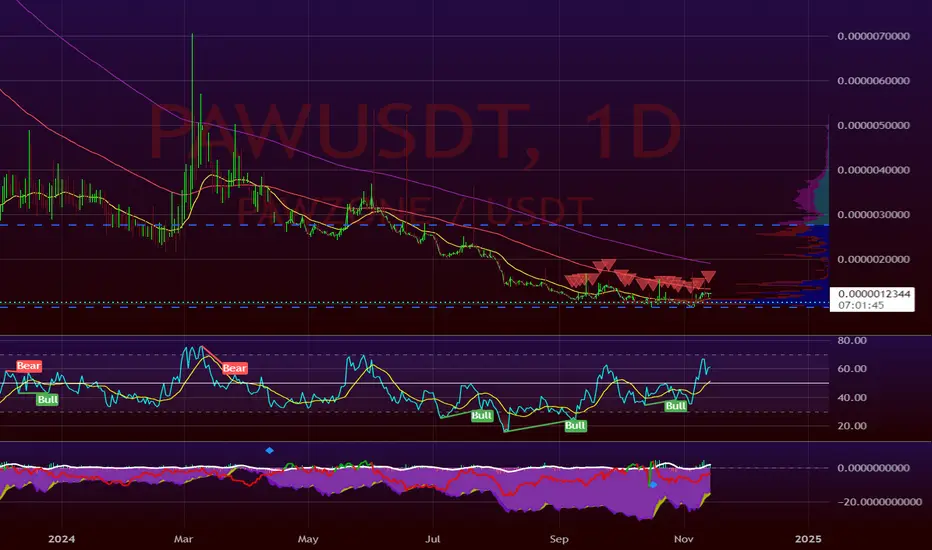The height and width of the screenshot is (550, 932).
Task: Click the 0.0000000000 lower indicator axis value
Action: [873, 468]
